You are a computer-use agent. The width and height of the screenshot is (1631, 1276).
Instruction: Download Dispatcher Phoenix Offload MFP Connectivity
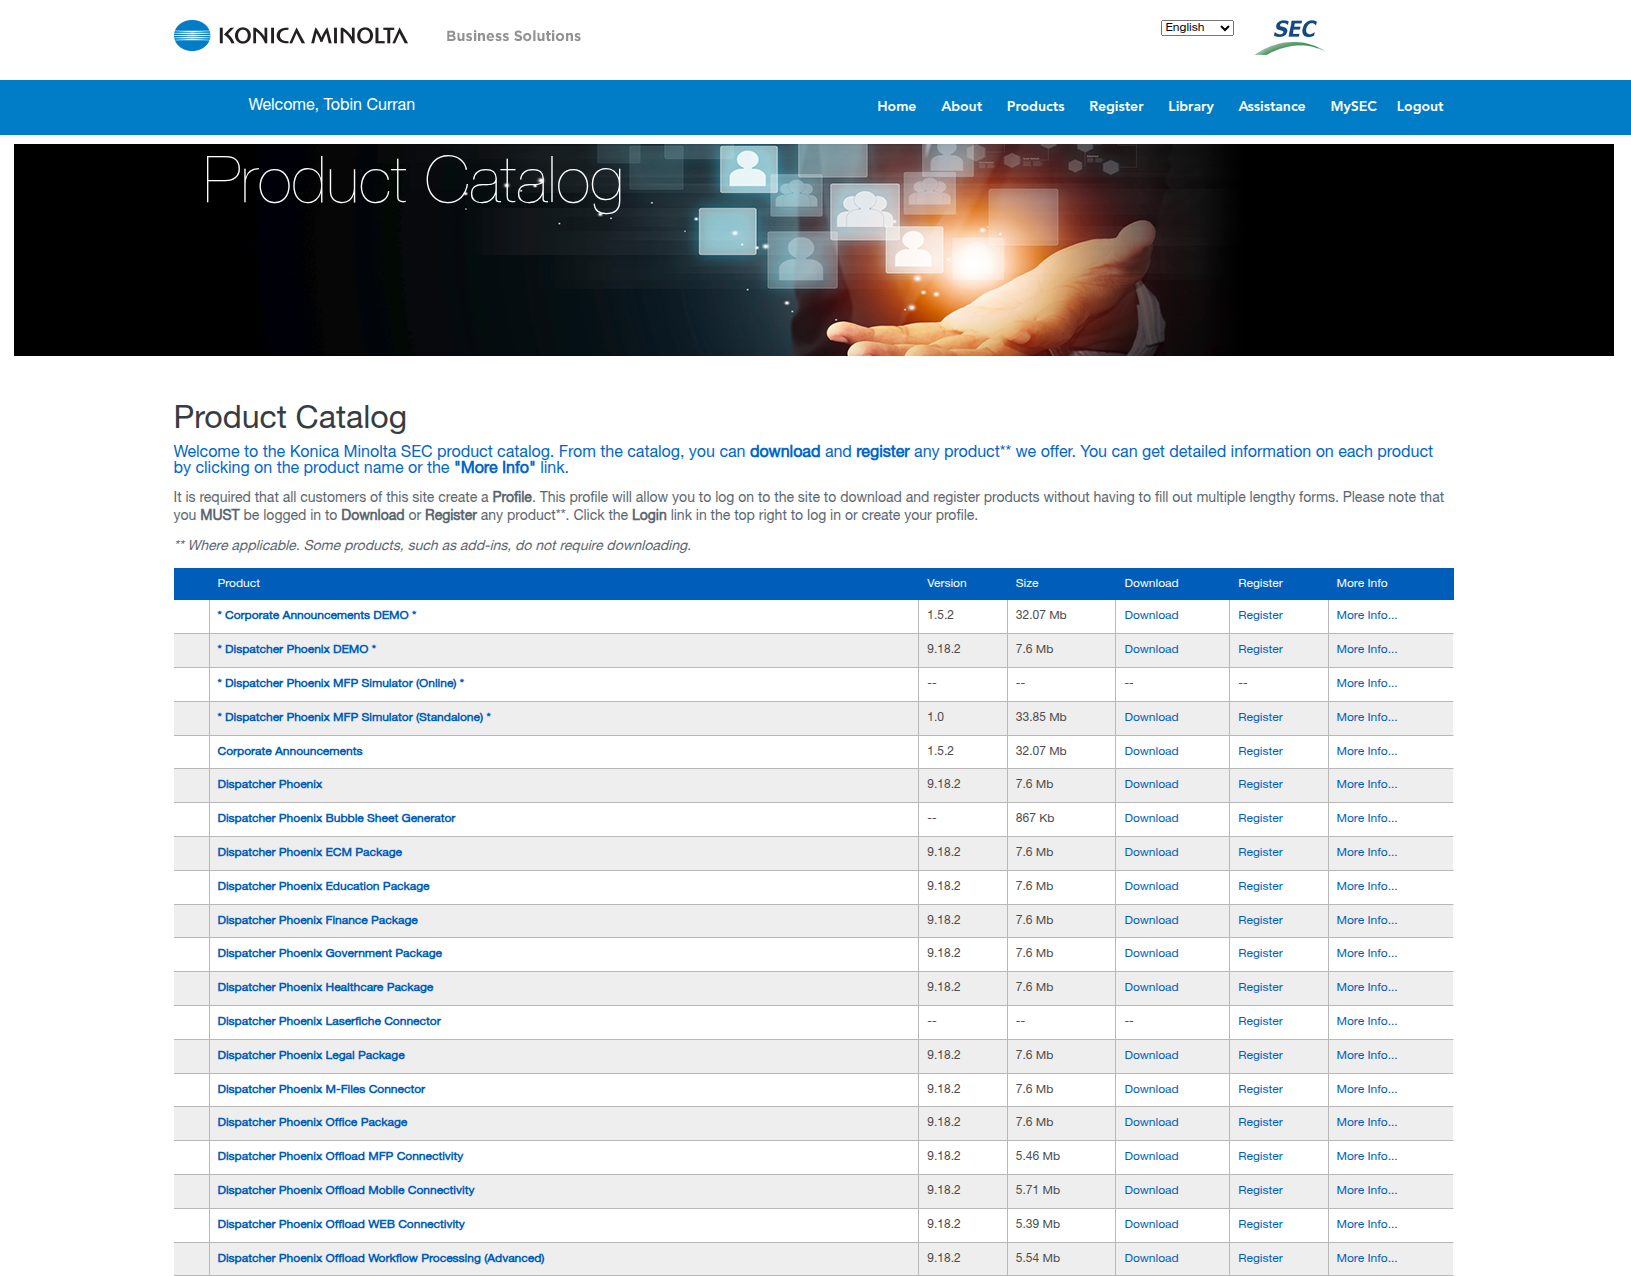(1151, 1157)
